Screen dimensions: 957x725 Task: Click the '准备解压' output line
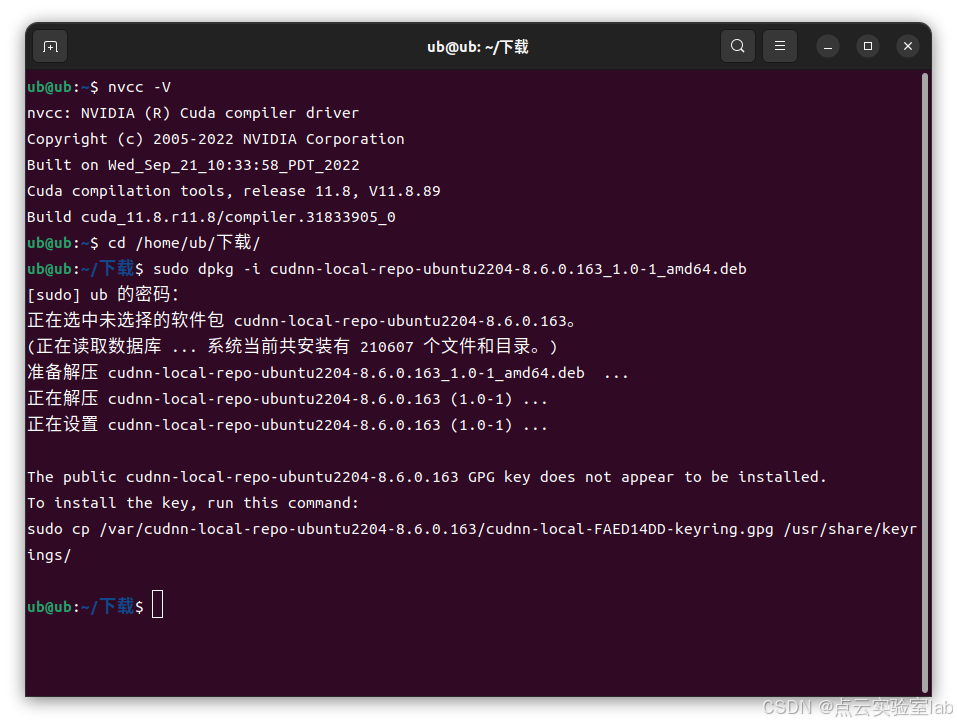(x=328, y=373)
